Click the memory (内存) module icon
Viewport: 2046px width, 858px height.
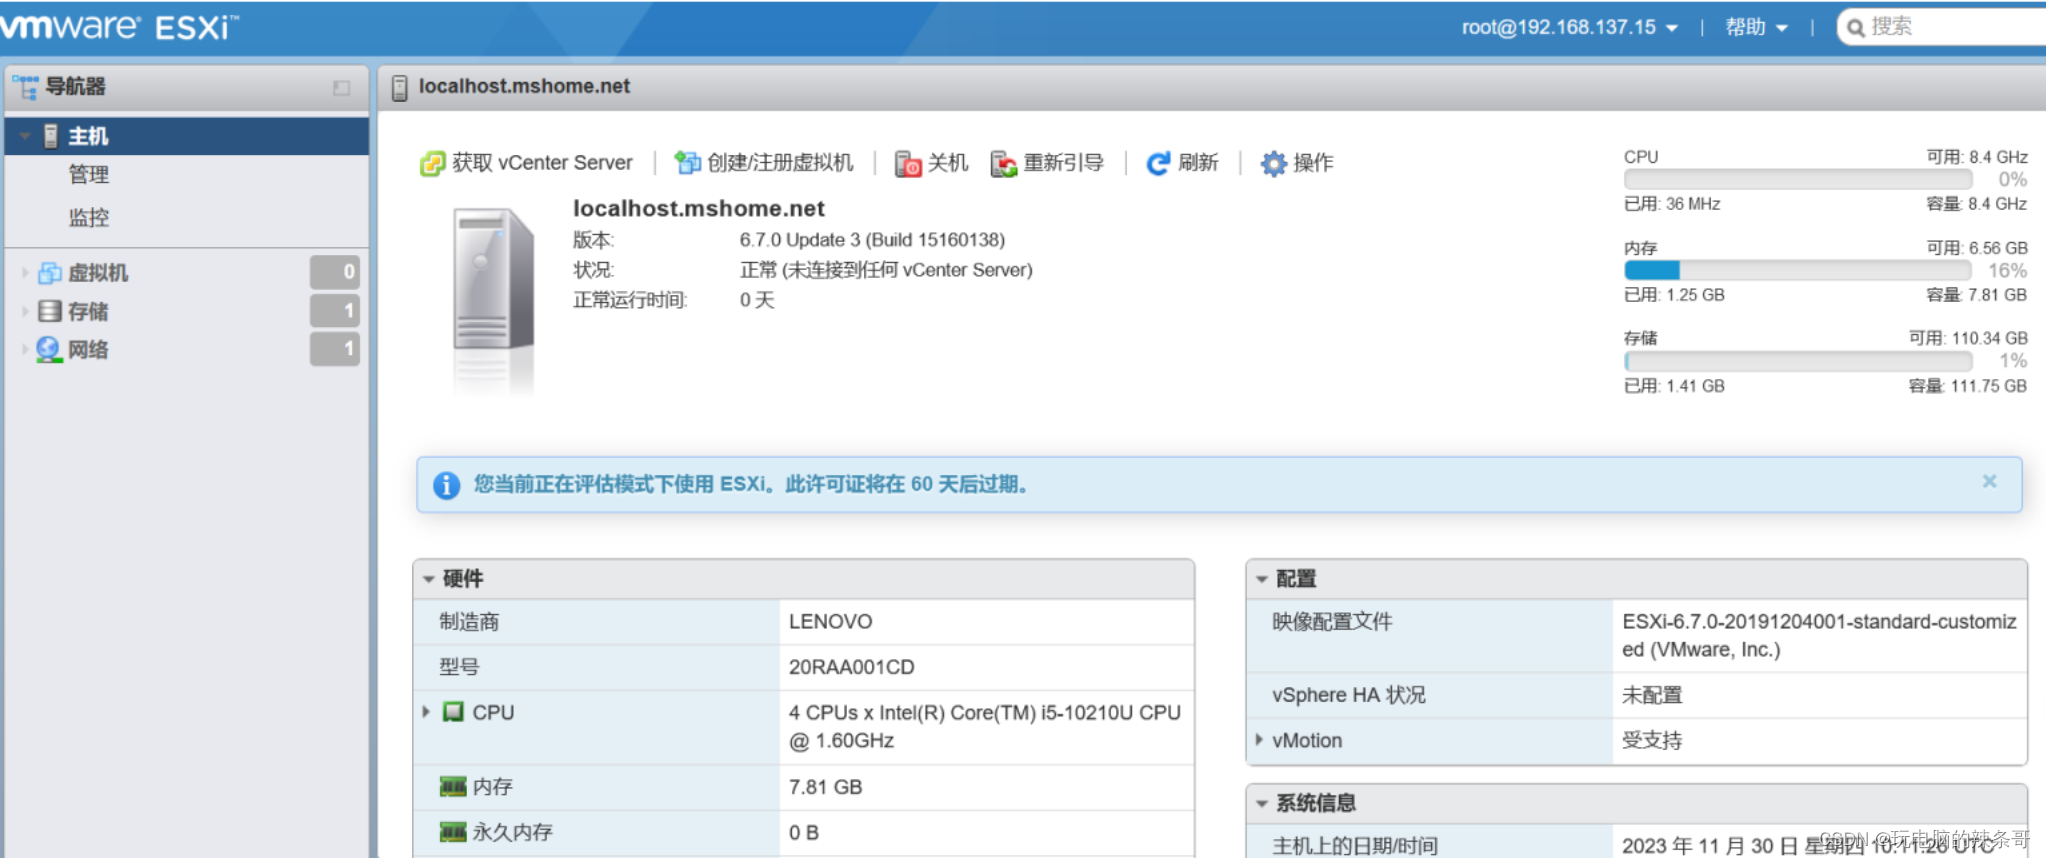tap(453, 787)
